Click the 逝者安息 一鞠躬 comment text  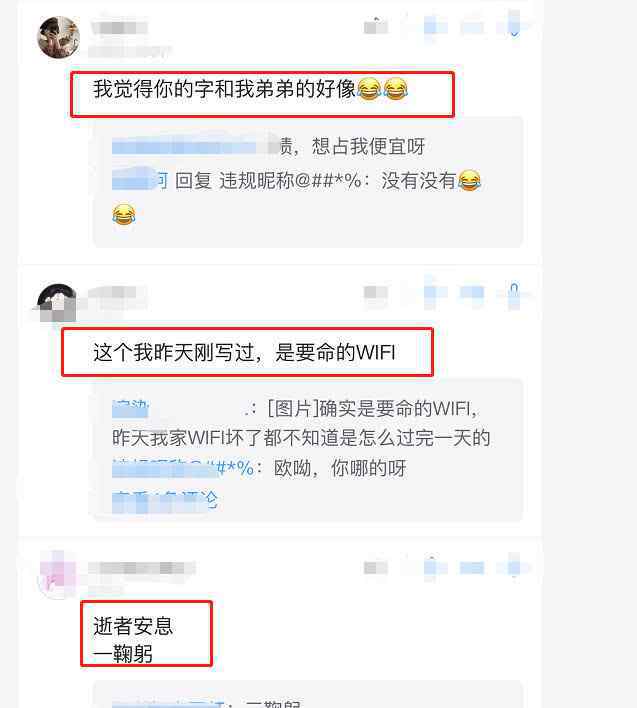[133, 640]
